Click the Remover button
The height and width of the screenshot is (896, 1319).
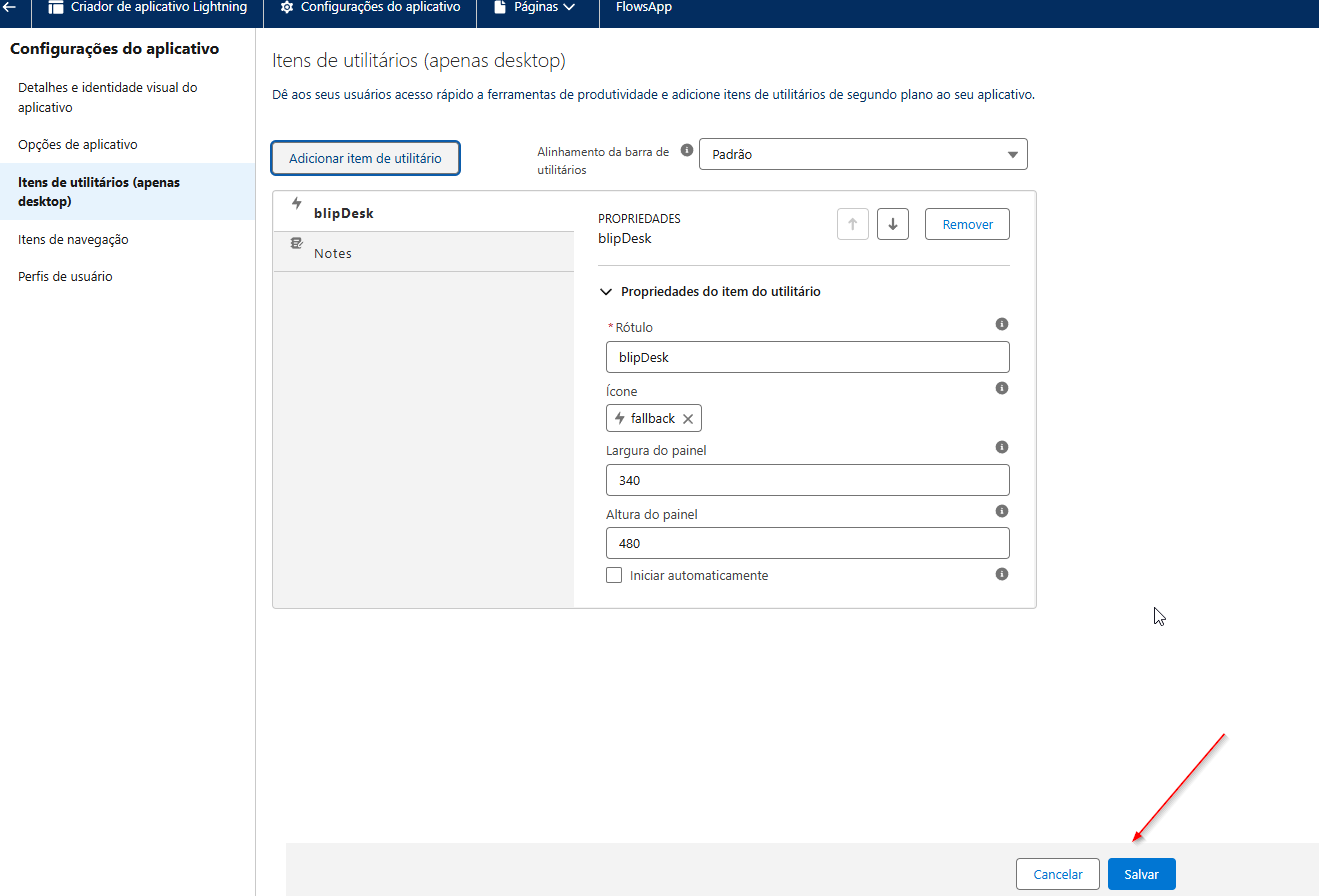967,225
